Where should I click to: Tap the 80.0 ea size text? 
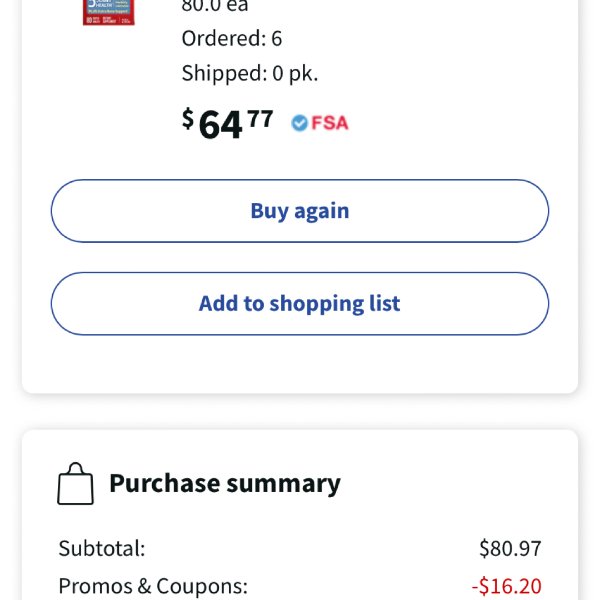pos(215,6)
